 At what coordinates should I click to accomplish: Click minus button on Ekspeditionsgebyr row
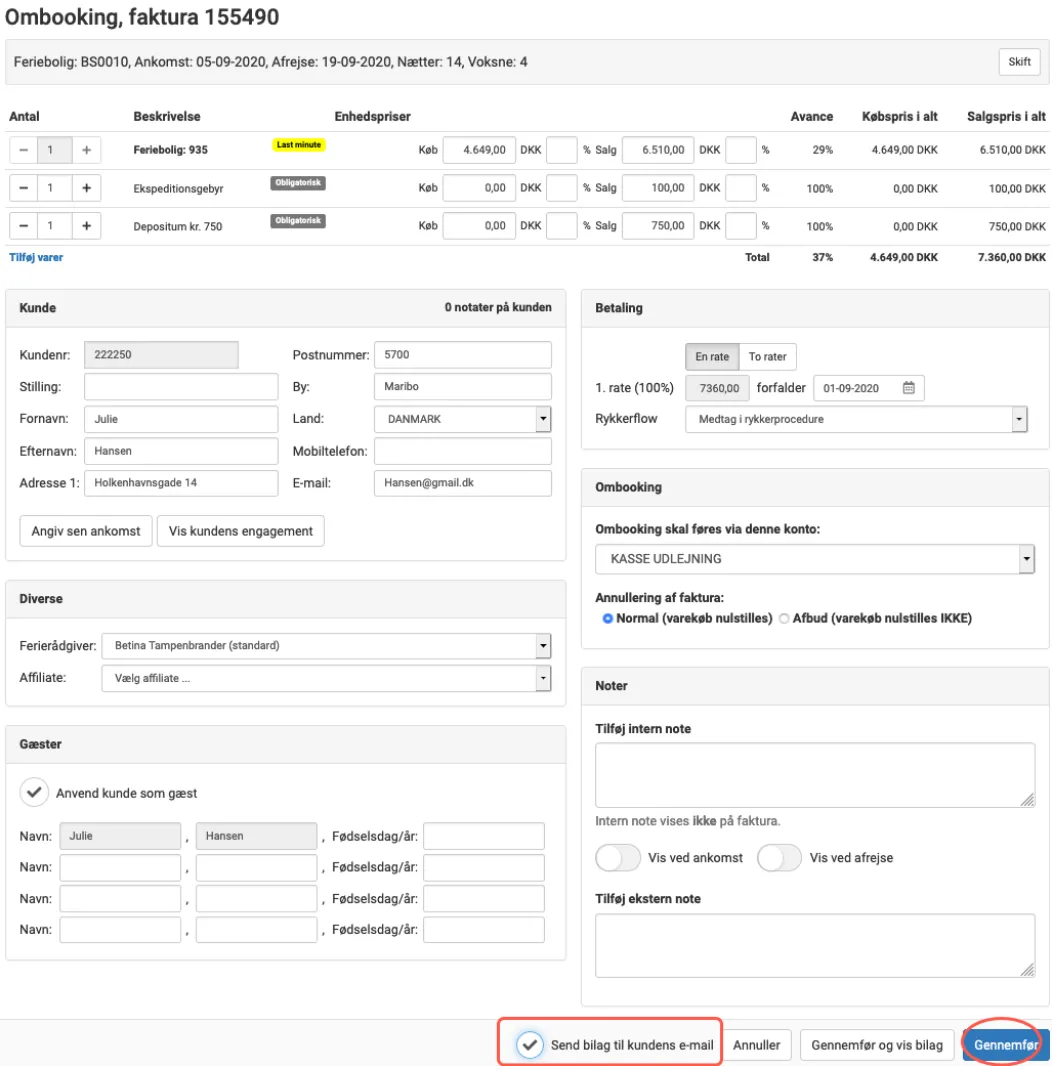pos(23,188)
